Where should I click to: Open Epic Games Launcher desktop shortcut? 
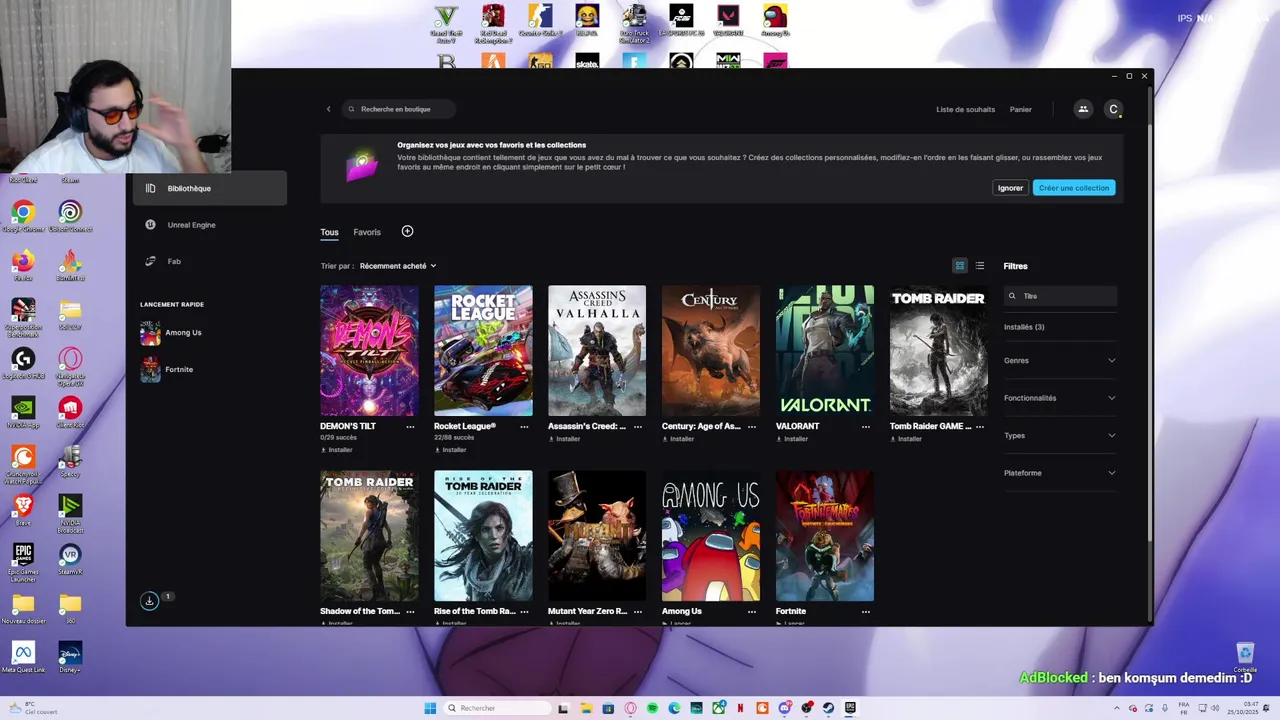(23, 562)
